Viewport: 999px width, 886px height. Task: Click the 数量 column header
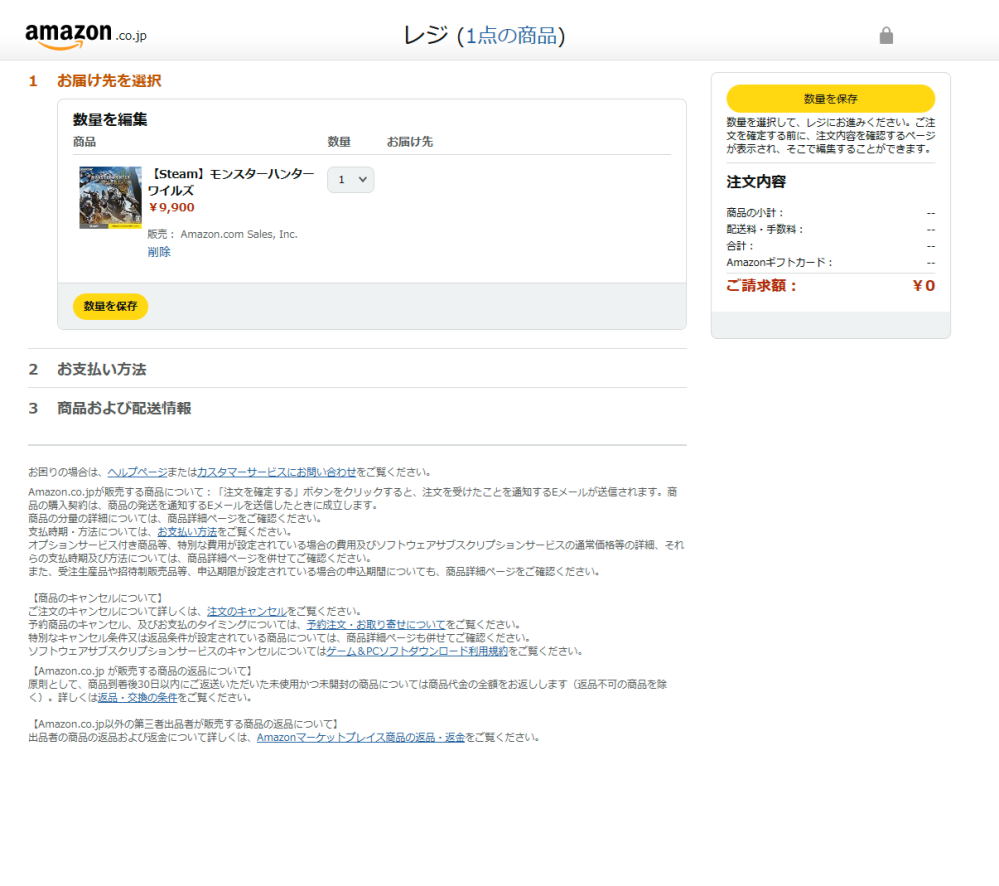tap(339, 141)
